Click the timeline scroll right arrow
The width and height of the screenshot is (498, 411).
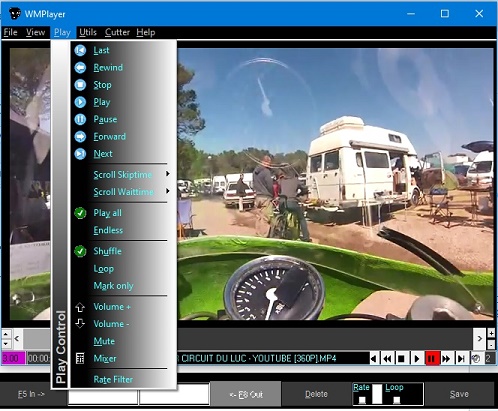pyautogui.click(x=479, y=339)
